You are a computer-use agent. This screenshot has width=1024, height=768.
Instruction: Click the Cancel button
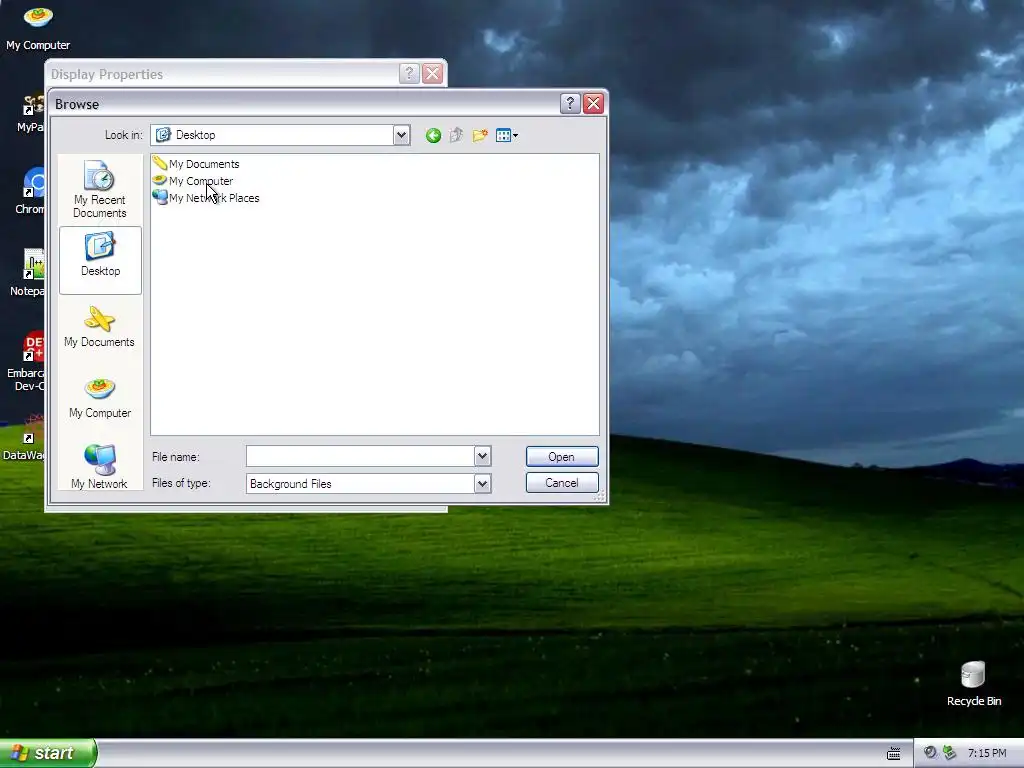(562, 483)
